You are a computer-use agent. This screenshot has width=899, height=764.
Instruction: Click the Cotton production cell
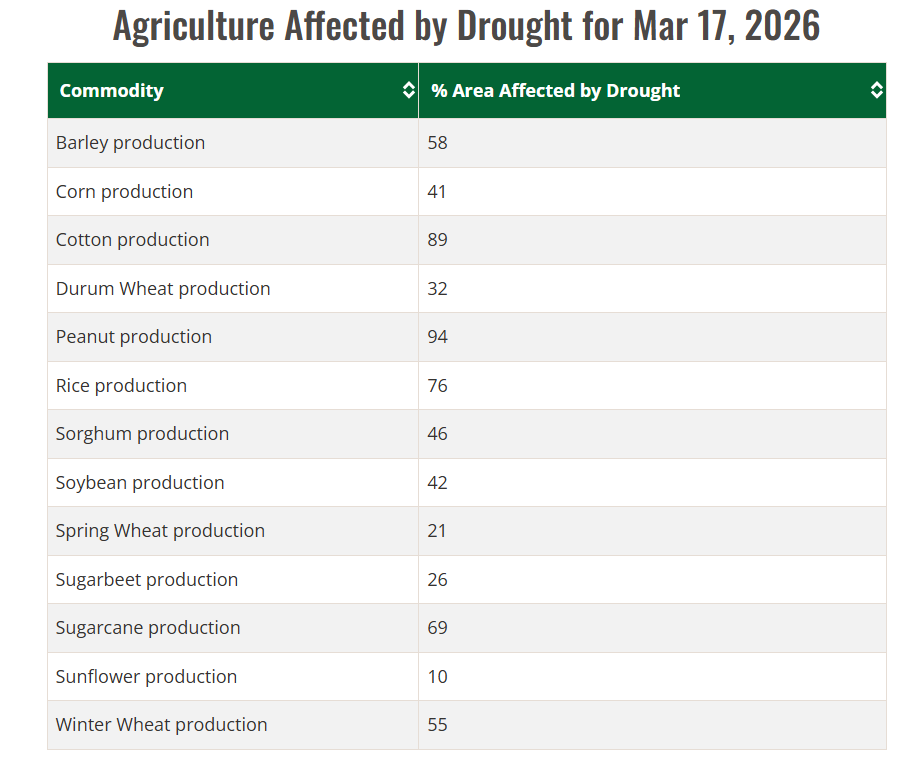click(132, 240)
